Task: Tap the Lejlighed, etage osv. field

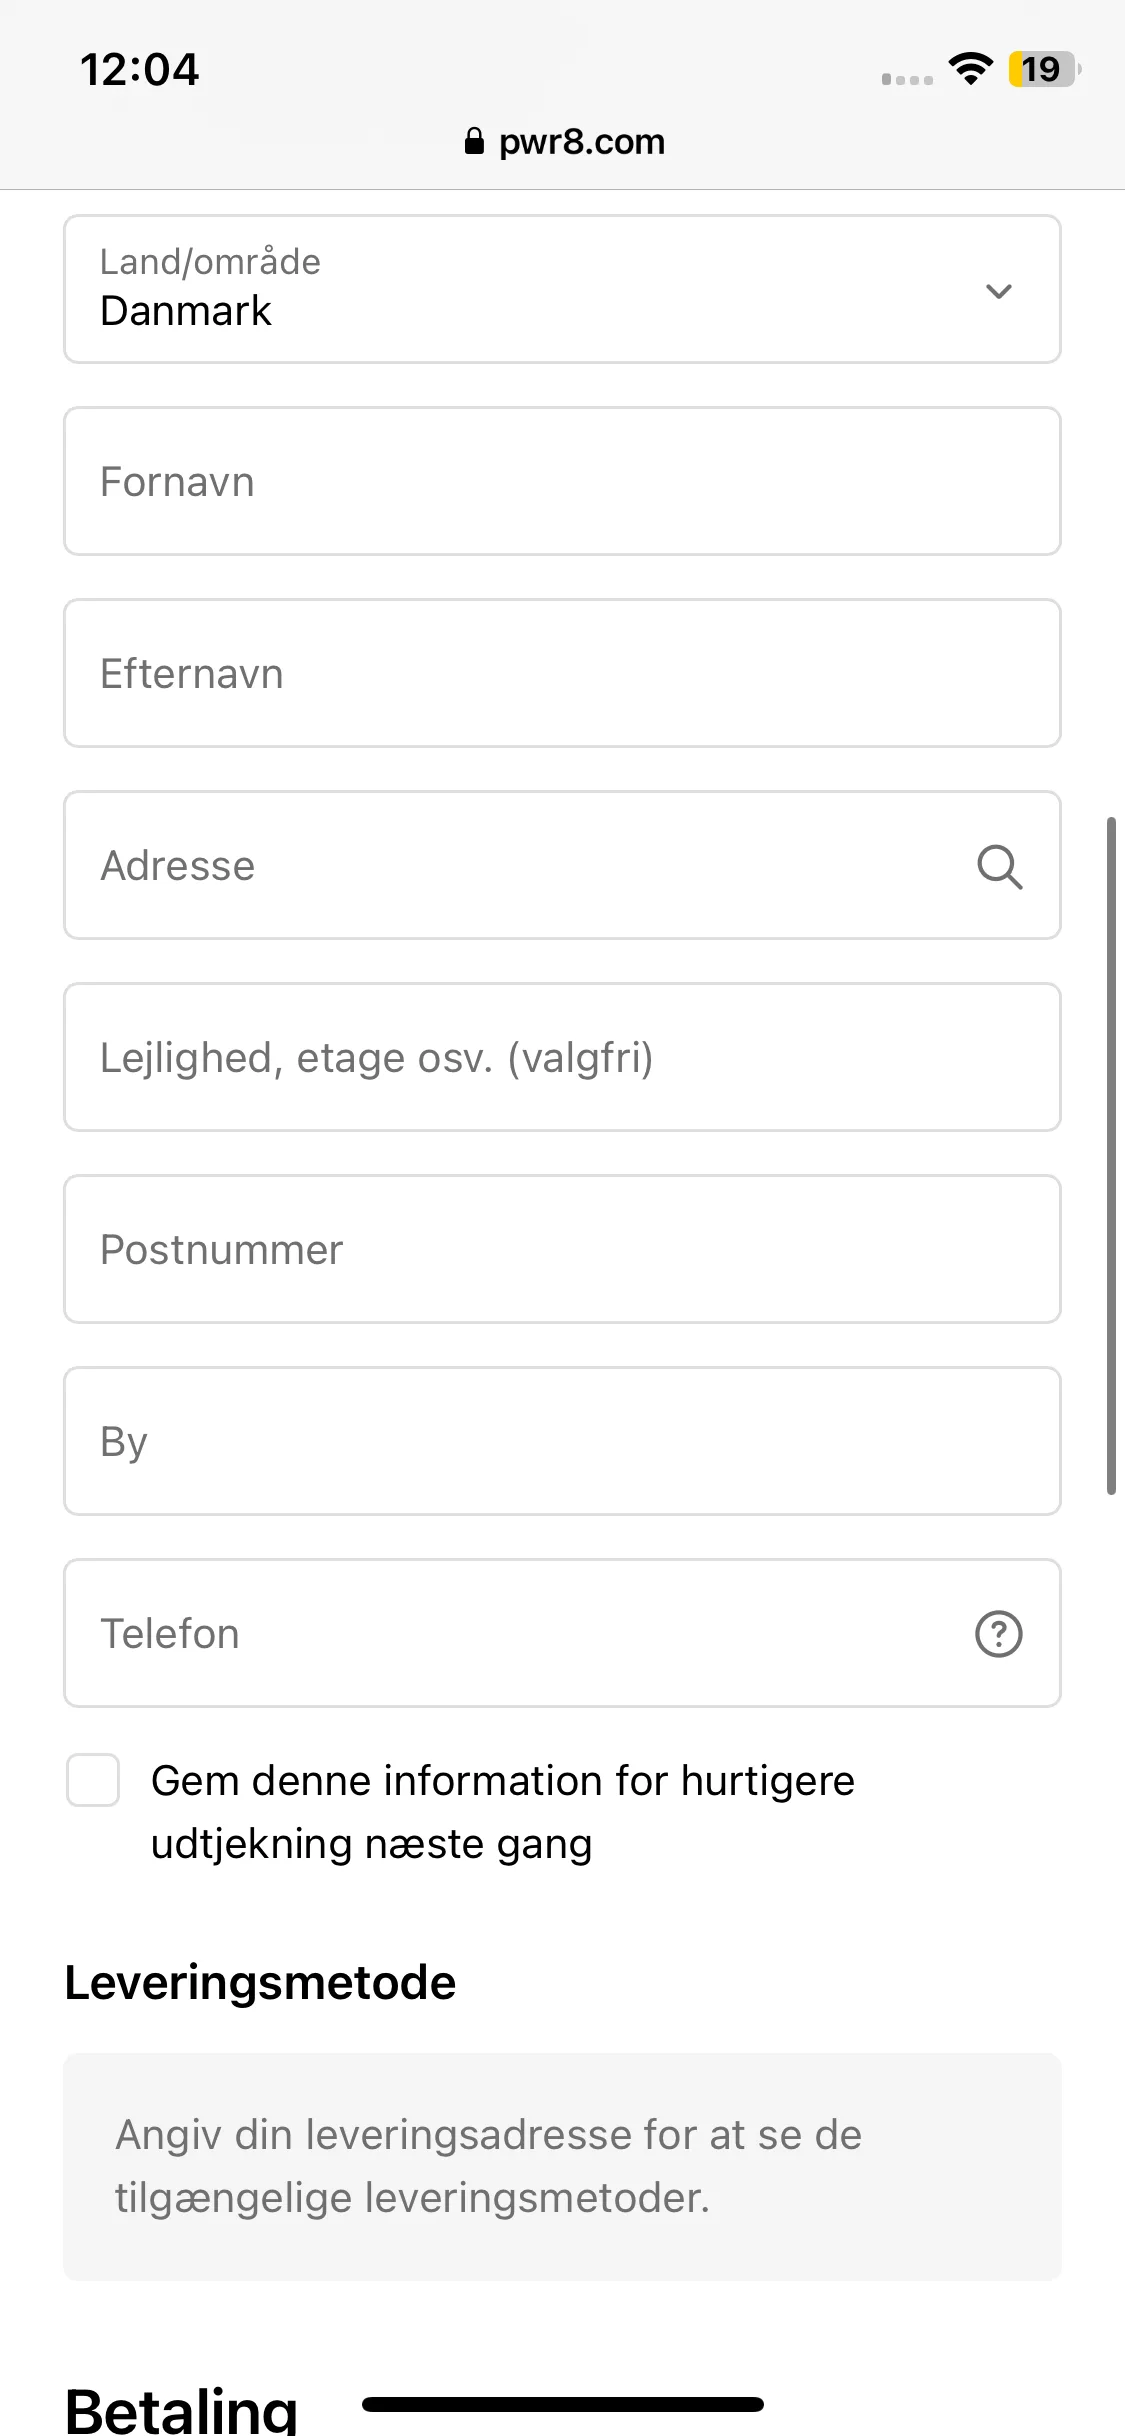Action: point(562,1057)
